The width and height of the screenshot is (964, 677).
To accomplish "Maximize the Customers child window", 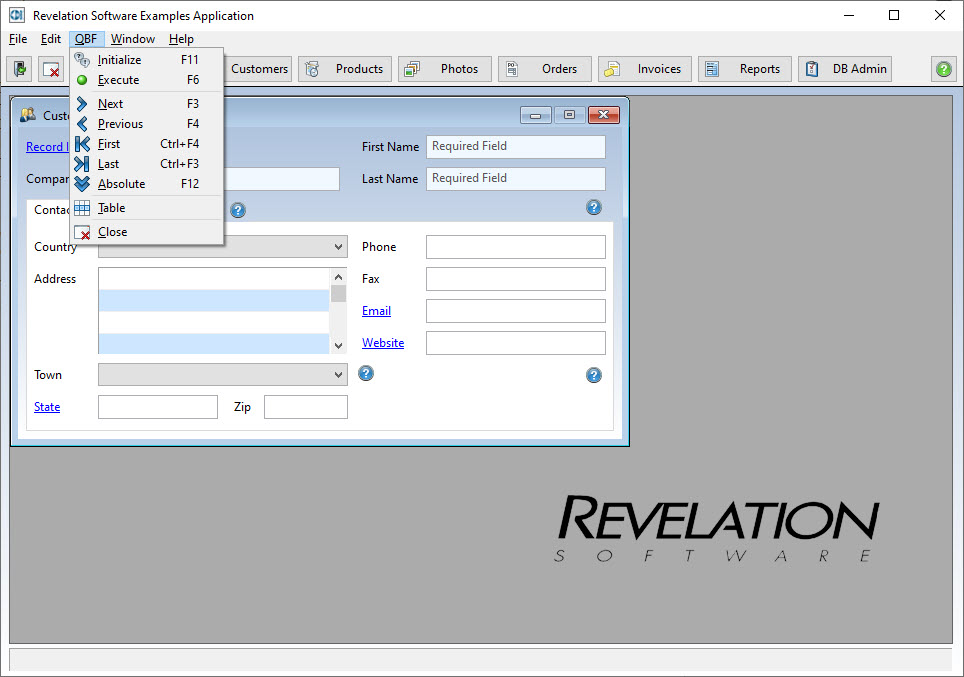I will (x=569, y=115).
